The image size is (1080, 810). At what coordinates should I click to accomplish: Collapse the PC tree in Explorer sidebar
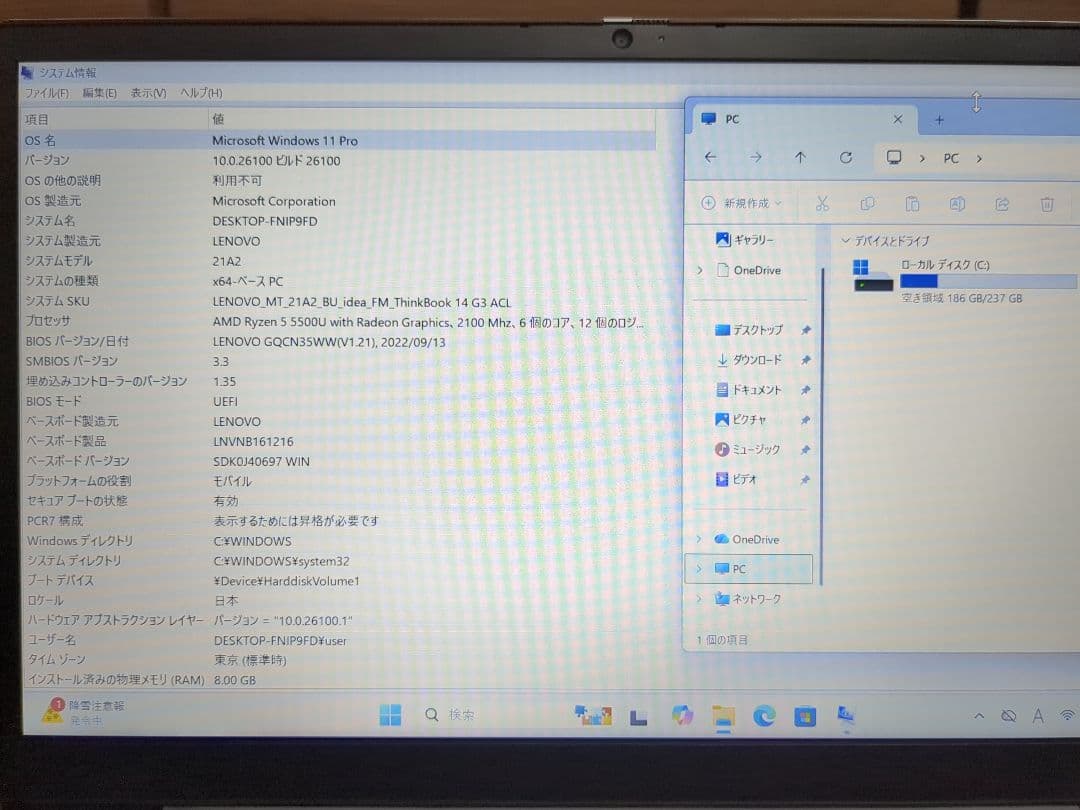coord(701,568)
